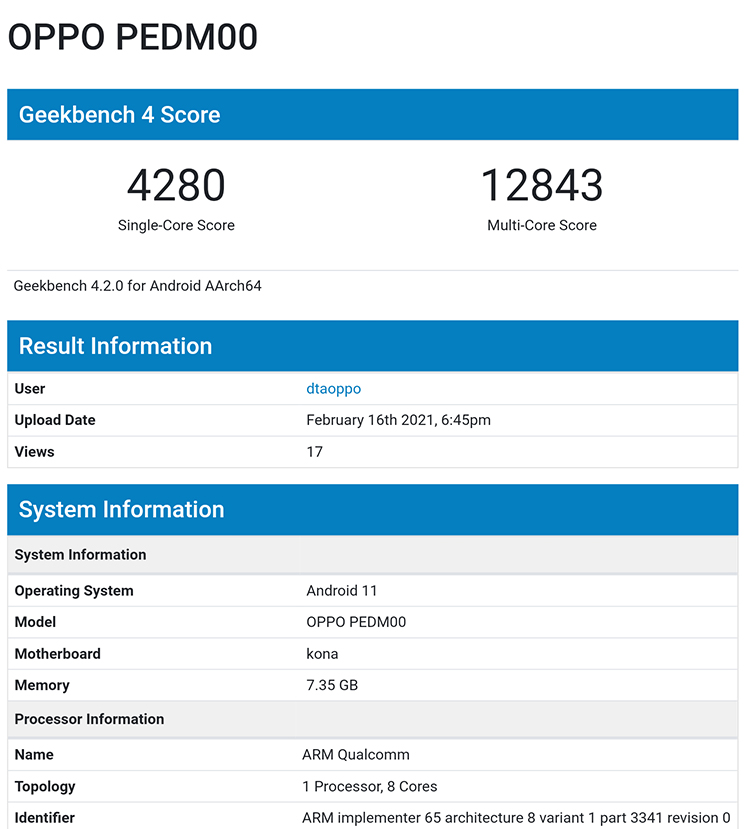Select the ARM implementer 65 identifier value
This screenshot has height=829, width=750.
tap(516, 818)
